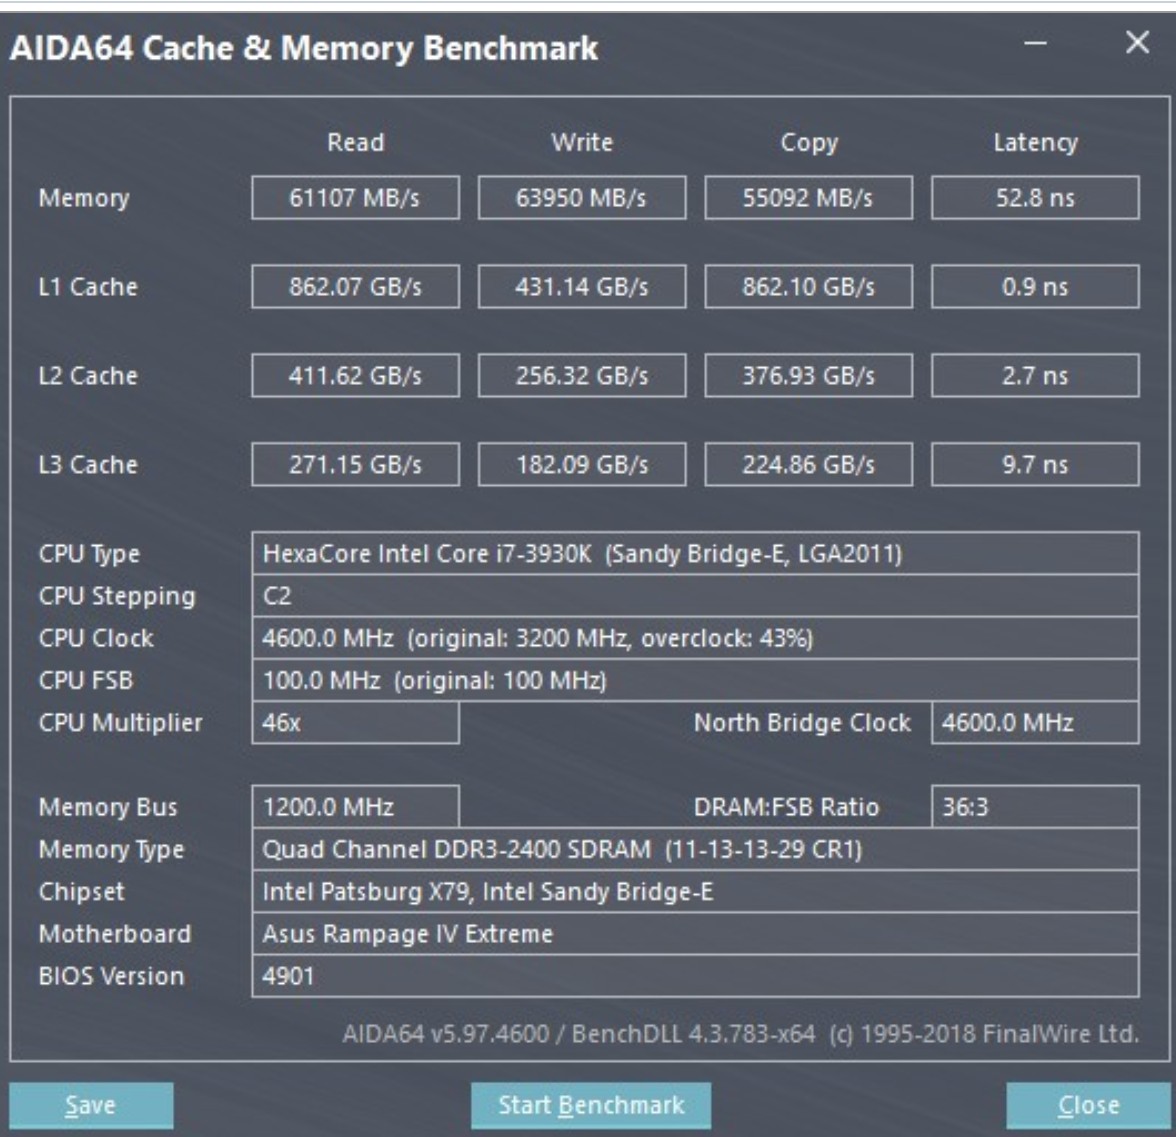Select the L1 Cache Read value
This screenshot has height=1137, width=1176.
click(355, 287)
